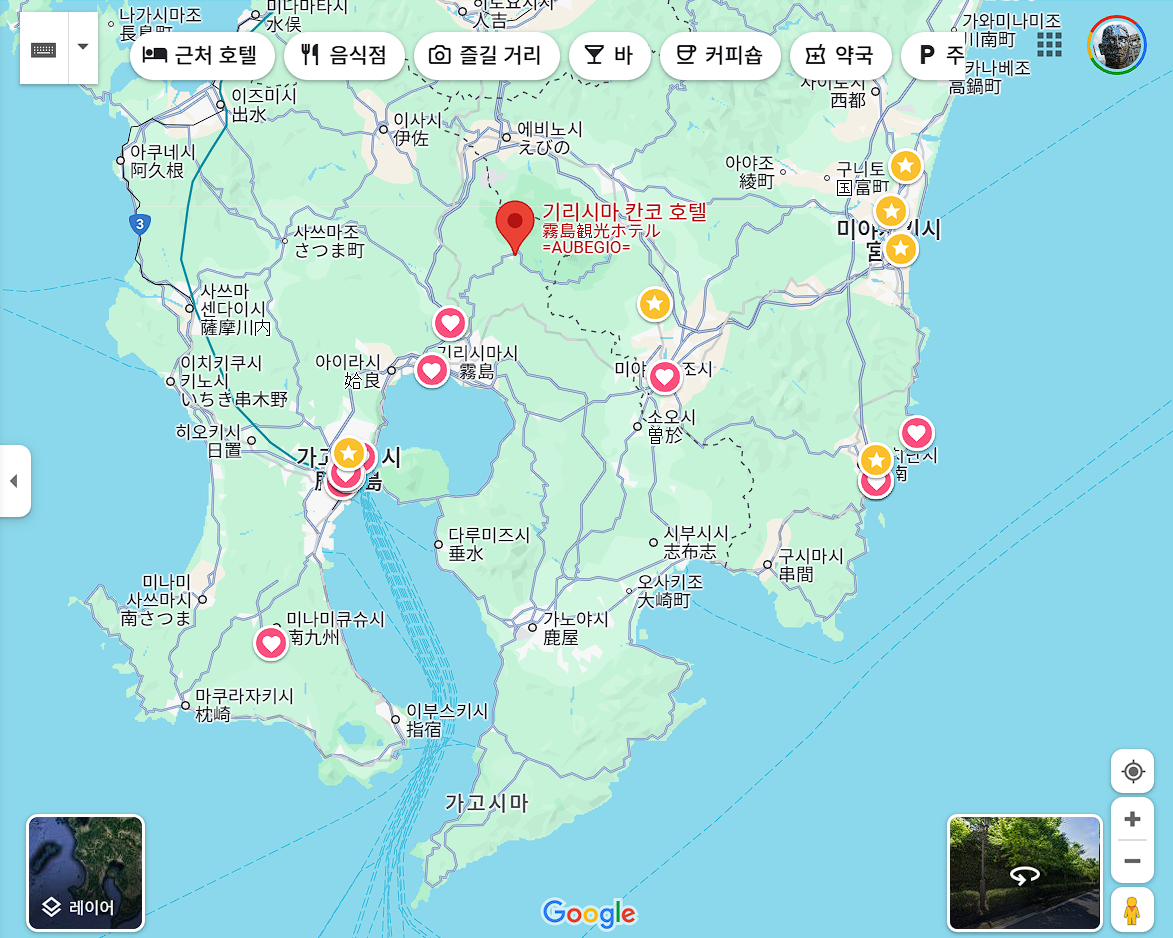Viewport: 1173px width, 938px height.
Task: Click the 아쿠네시 阿久根 city label
Action: [162, 161]
